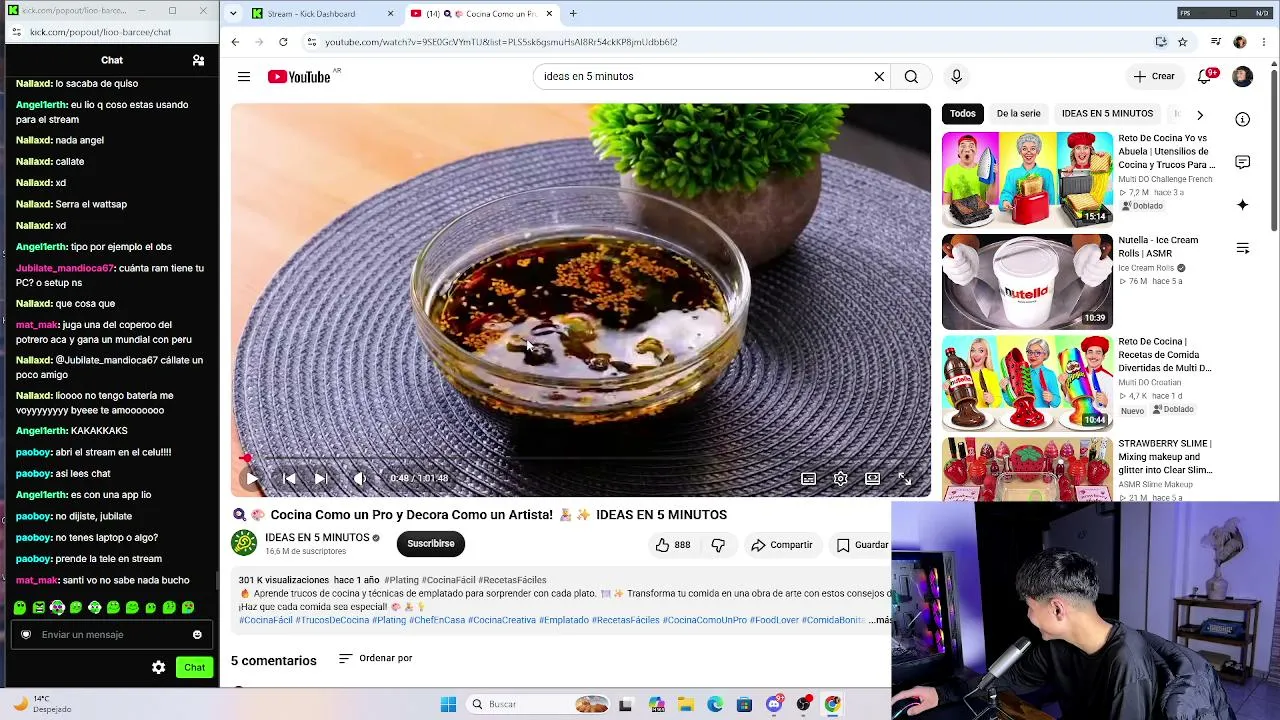1280x720 pixels.
Task: Clear the YouTube search box text
Action: [879, 76]
